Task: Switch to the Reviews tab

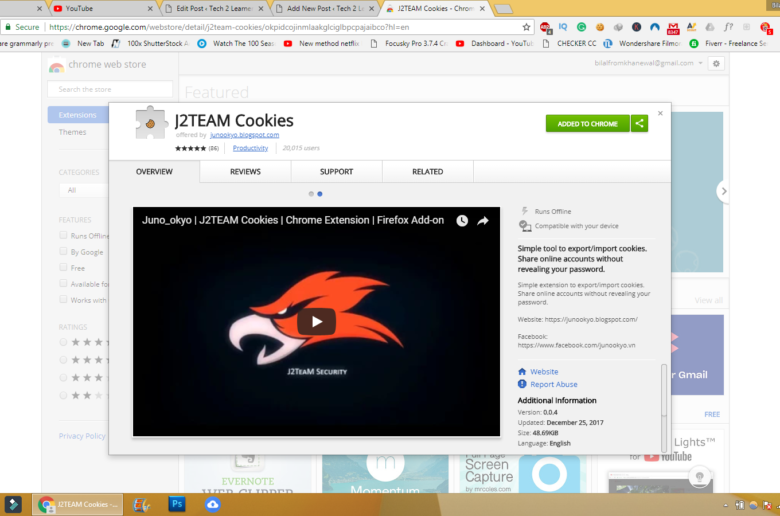Action: pyautogui.click(x=245, y=172)
